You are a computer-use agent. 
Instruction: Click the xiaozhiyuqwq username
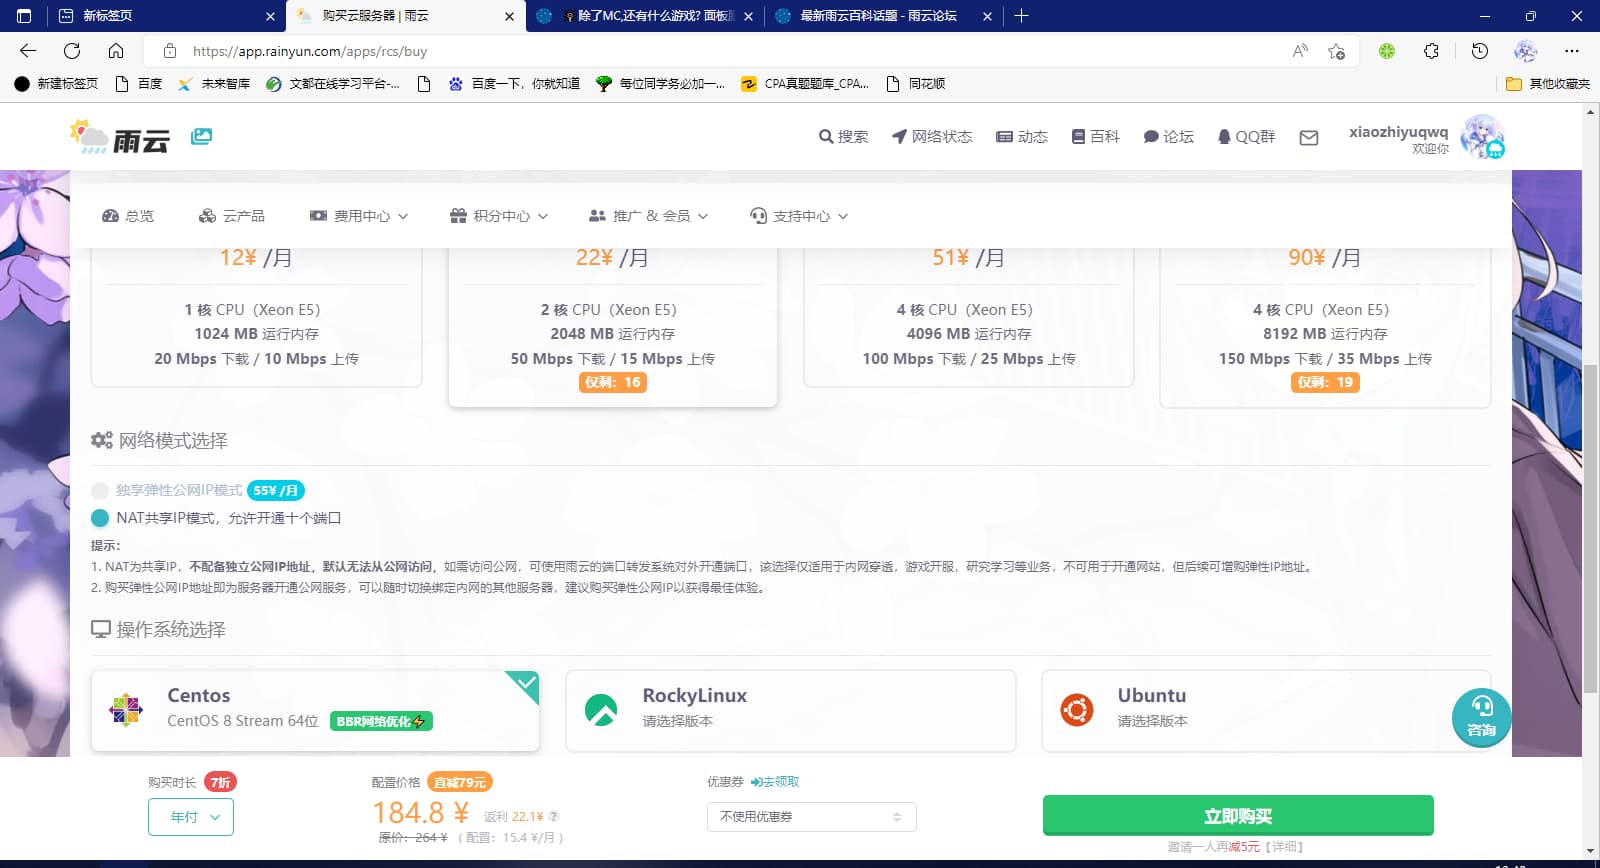click(1398, 132)
